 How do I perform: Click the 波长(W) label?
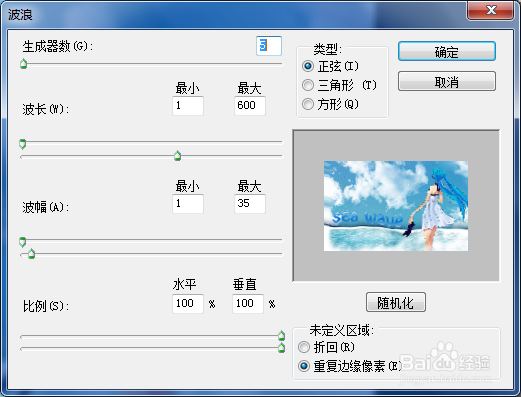(46, 109)
